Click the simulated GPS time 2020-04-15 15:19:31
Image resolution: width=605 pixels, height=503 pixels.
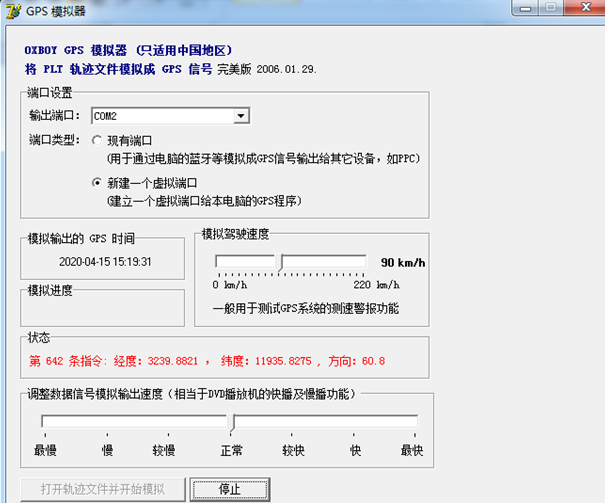click(x=105, y=261)
